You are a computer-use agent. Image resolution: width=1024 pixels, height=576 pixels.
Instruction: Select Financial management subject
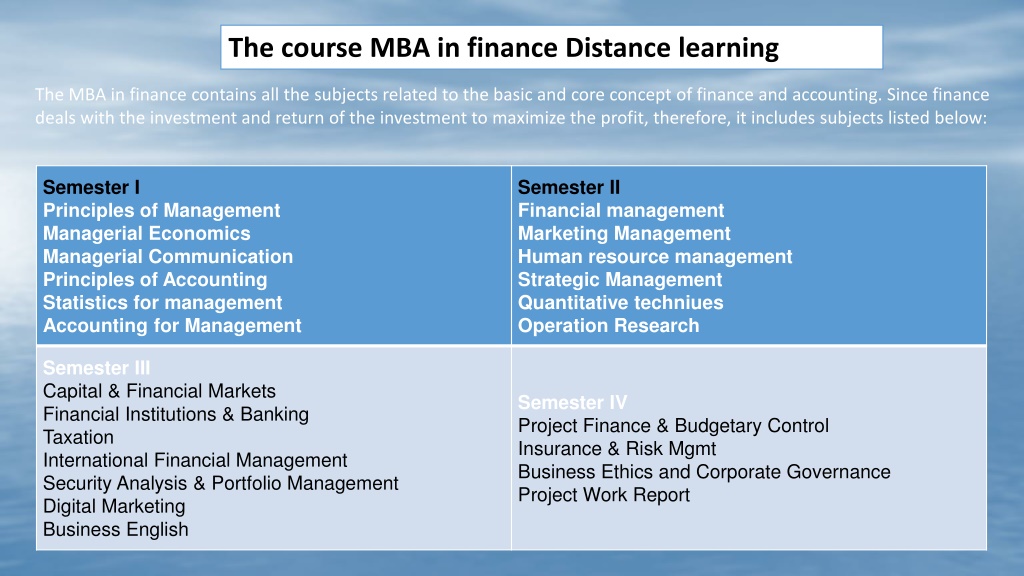621,210
